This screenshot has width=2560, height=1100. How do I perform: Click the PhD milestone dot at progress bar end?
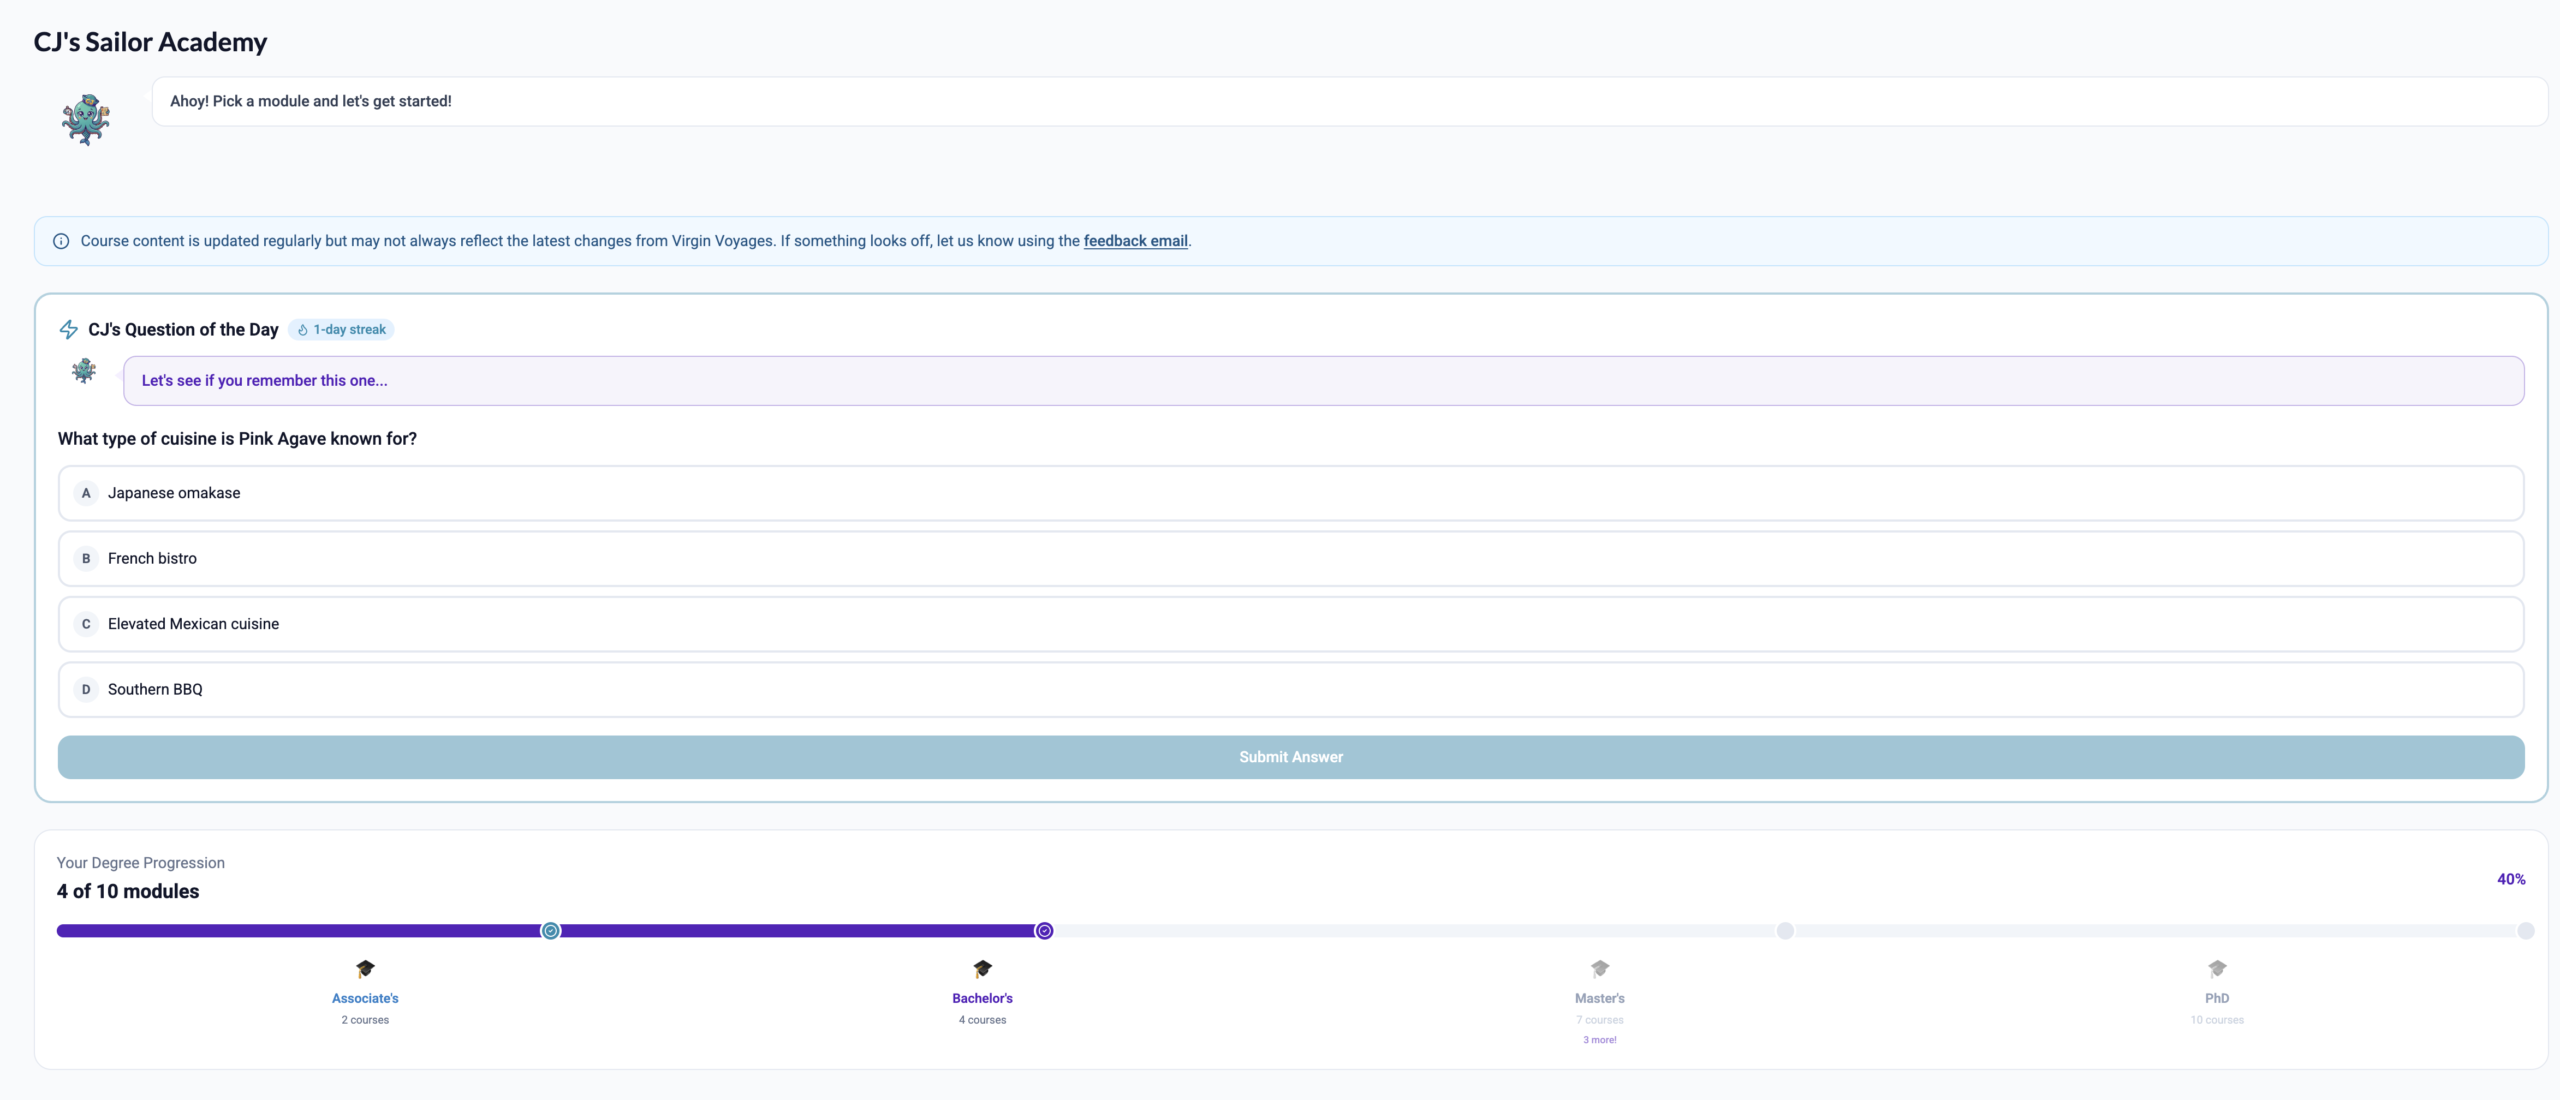point(2525,931)
